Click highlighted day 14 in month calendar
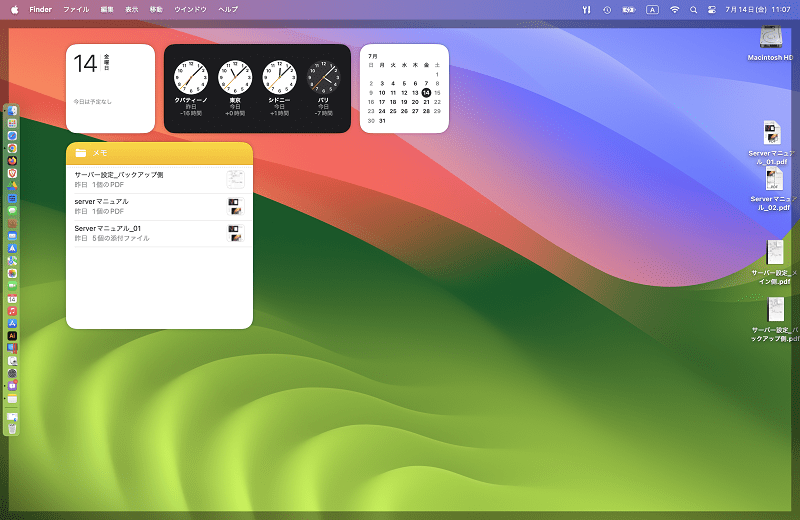The height and width of the screenshot is (520, 800). (x=426, y=93)
